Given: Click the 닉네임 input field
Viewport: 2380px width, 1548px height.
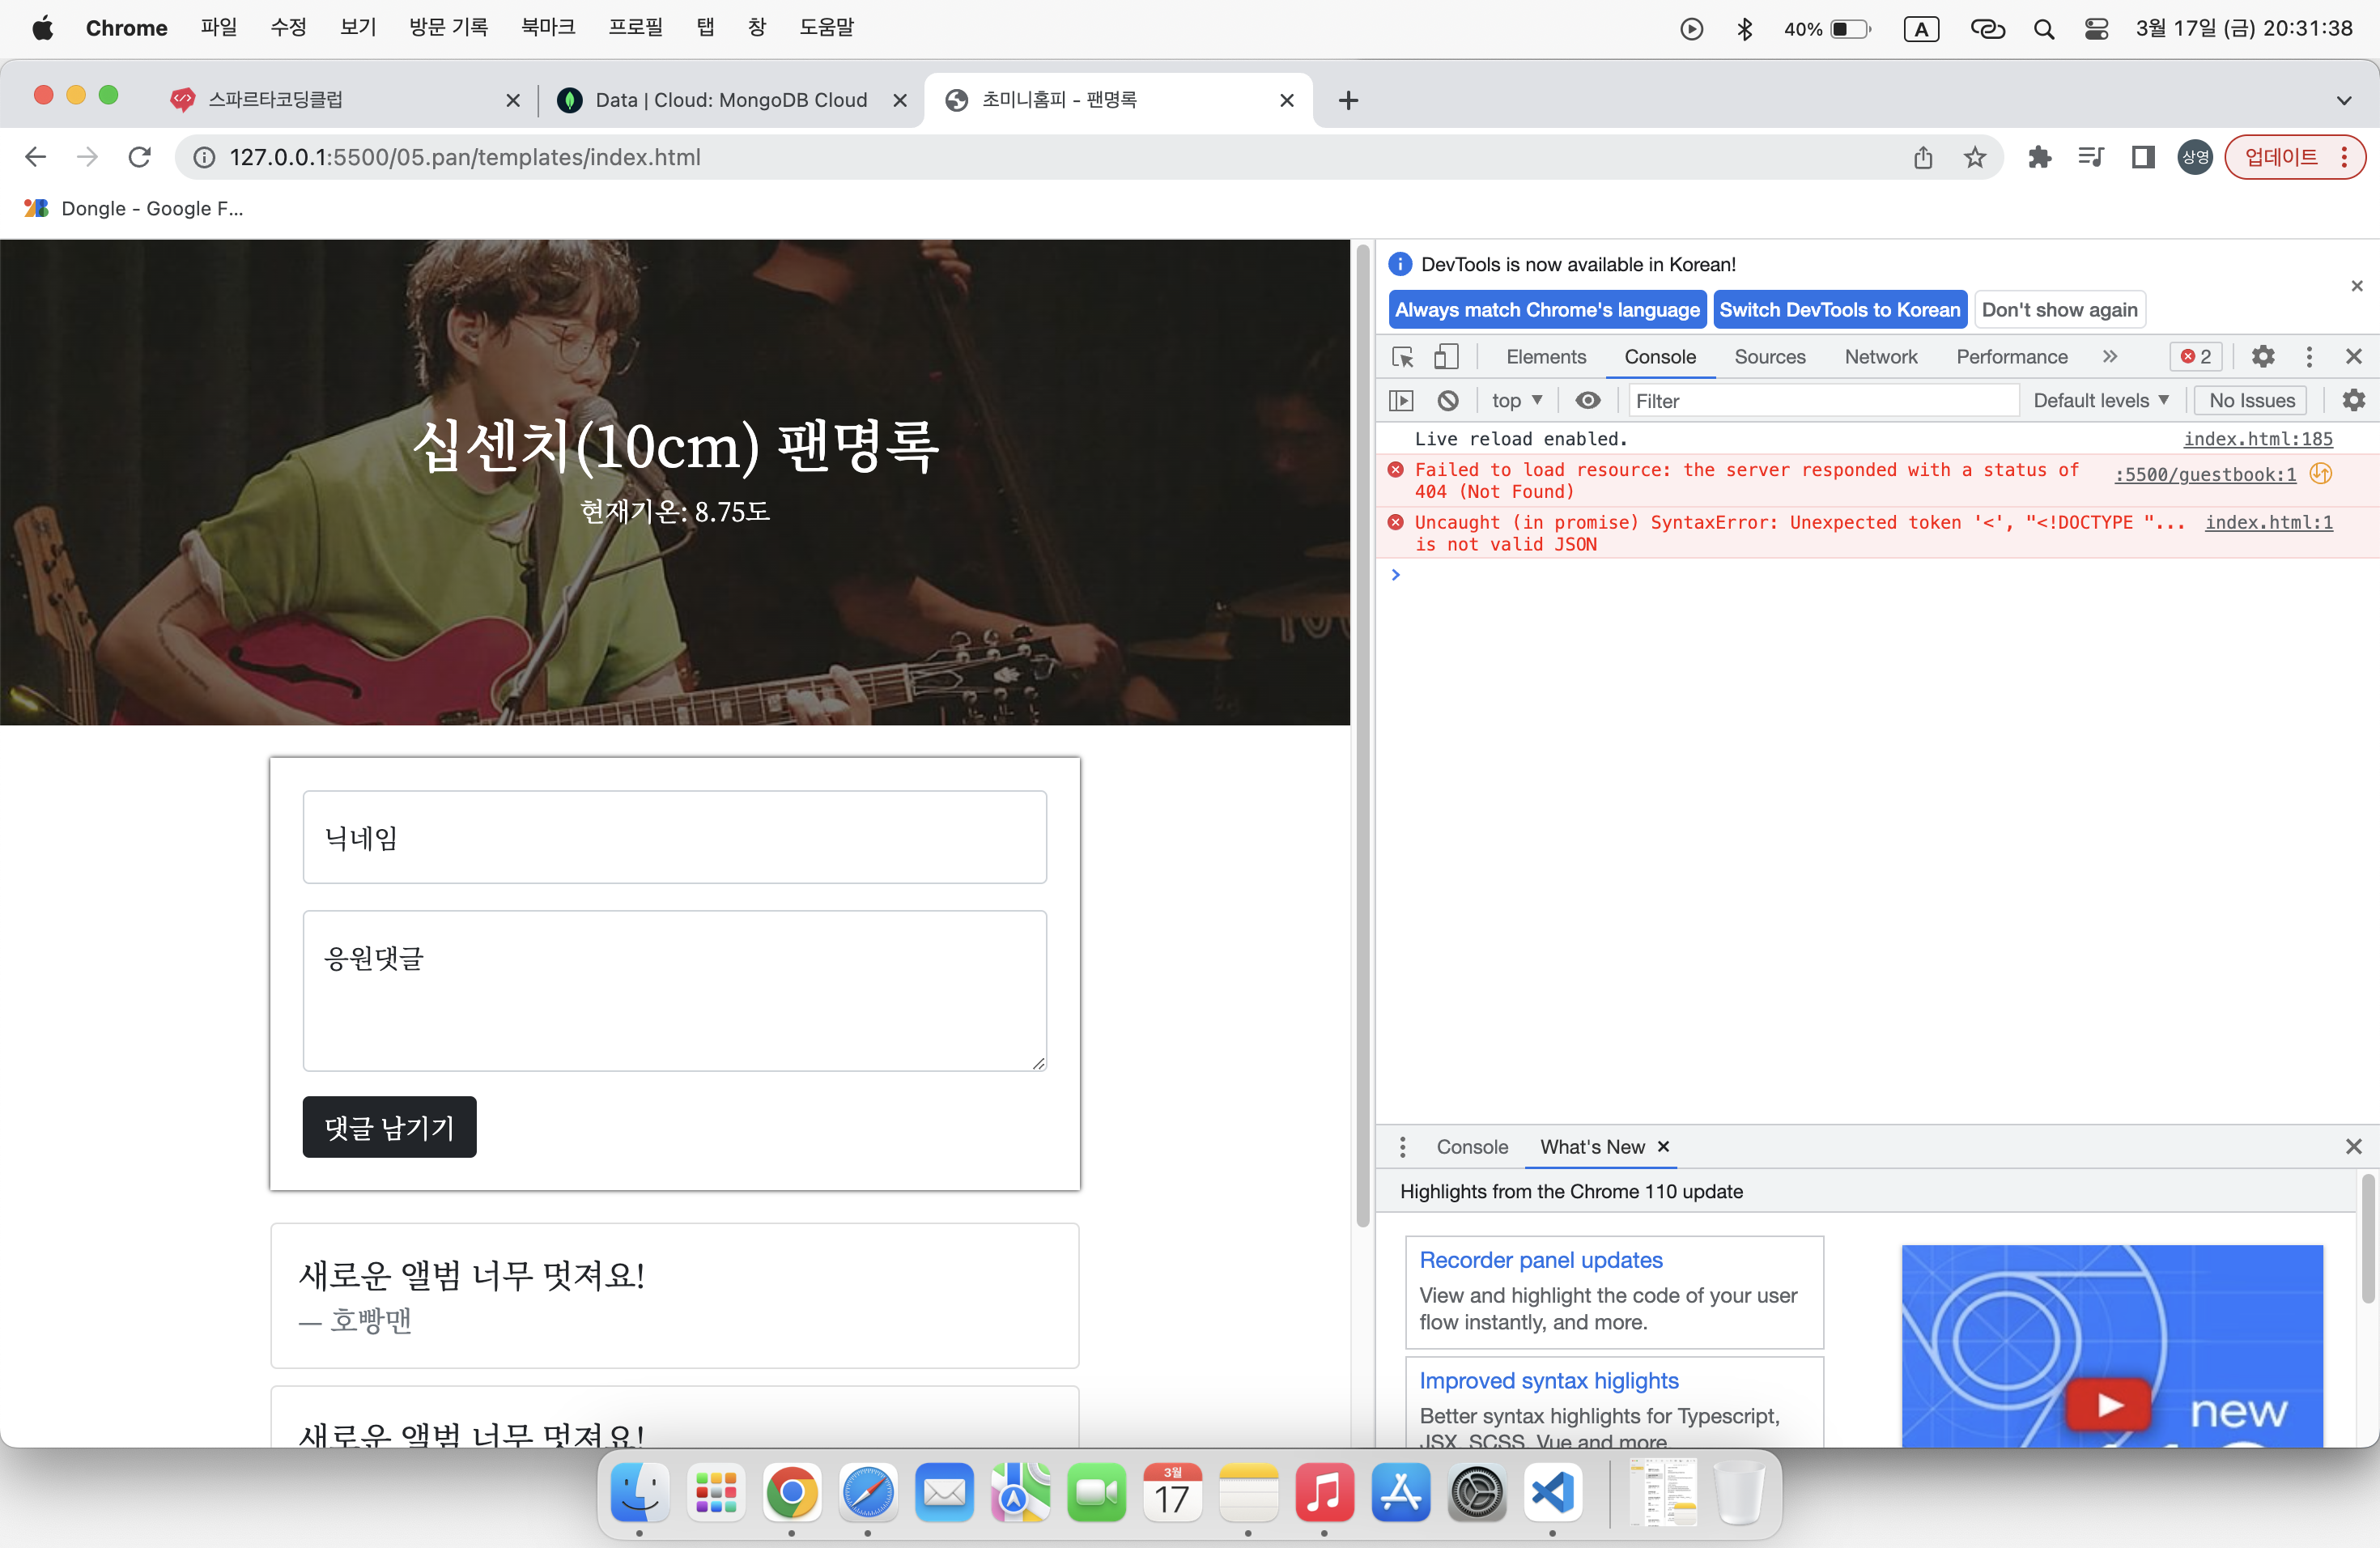Looking at the screenshot, I should [675, 837].
